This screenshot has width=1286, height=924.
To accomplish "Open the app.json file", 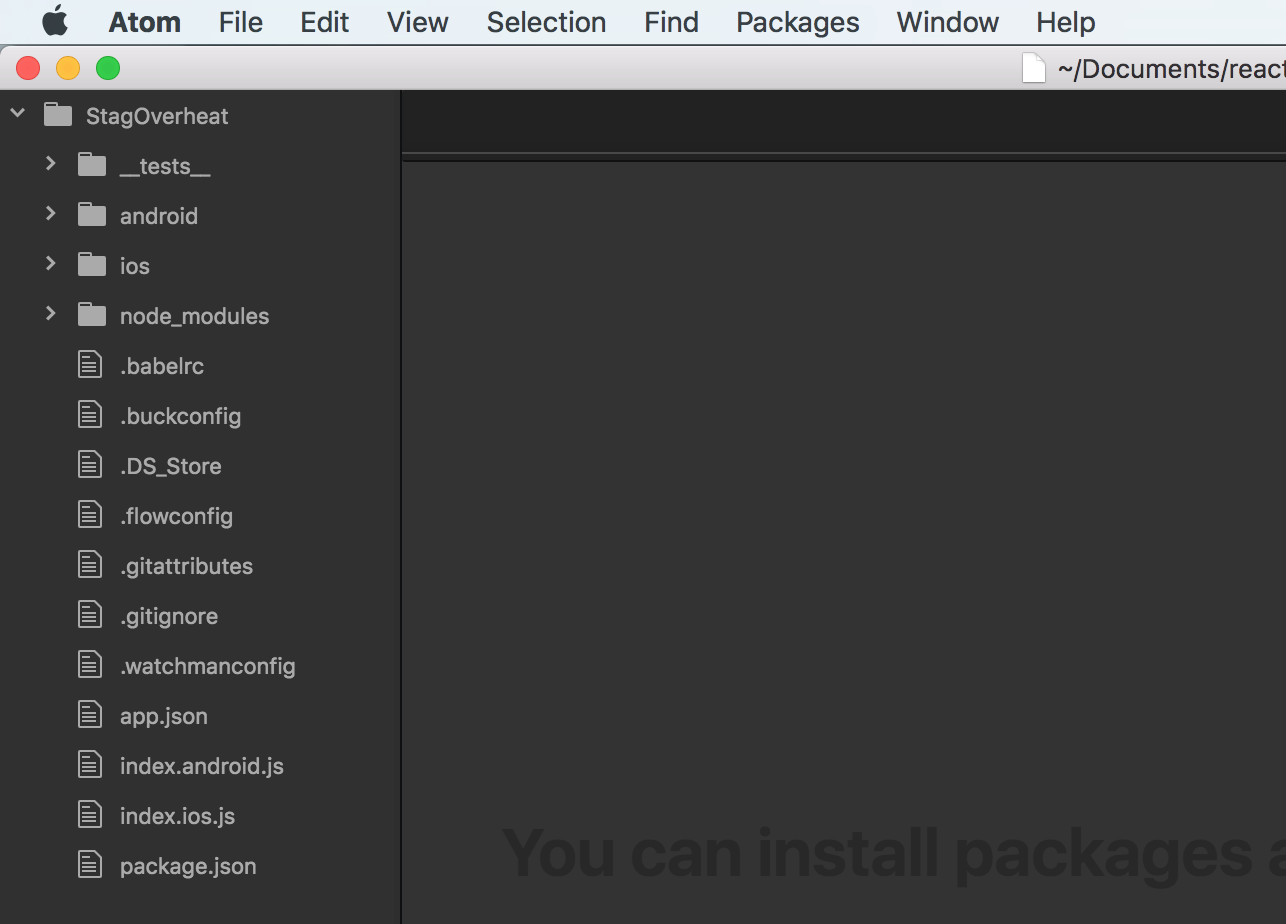I will [x=164, y=716].
